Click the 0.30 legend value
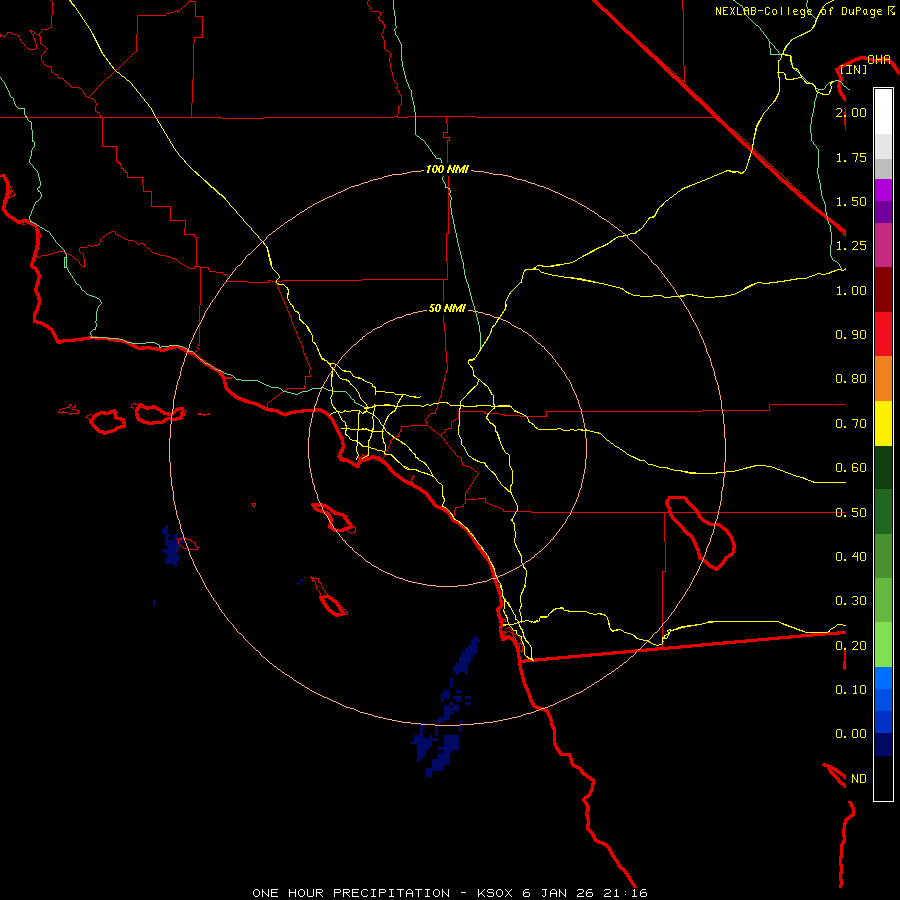 click(851, 601)
